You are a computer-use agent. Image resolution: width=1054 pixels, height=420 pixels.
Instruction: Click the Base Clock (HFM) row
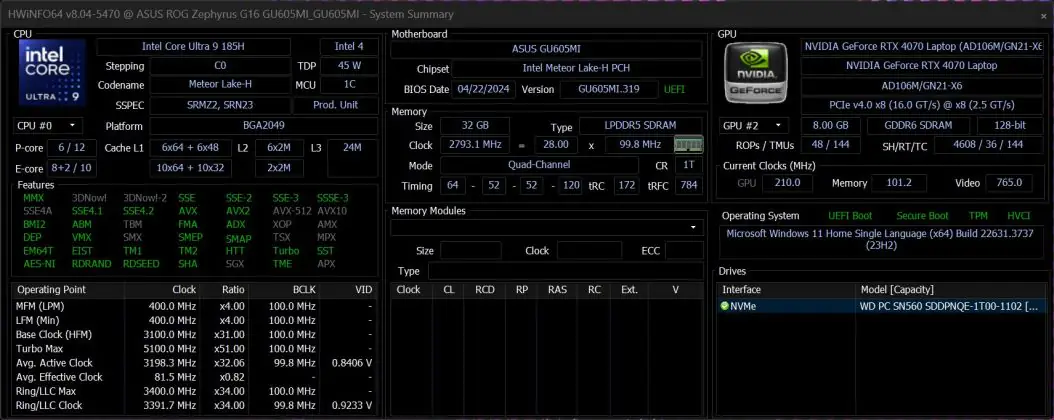coord(195,335)
